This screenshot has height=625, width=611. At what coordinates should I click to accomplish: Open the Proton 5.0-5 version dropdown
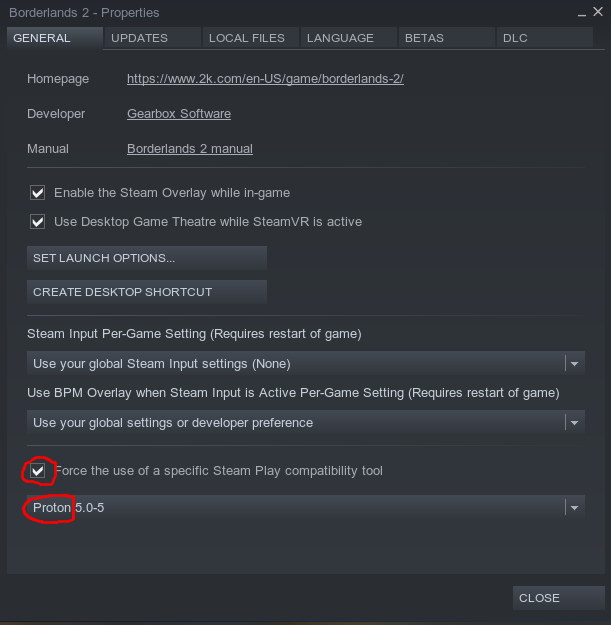click(x=573, y=508)
